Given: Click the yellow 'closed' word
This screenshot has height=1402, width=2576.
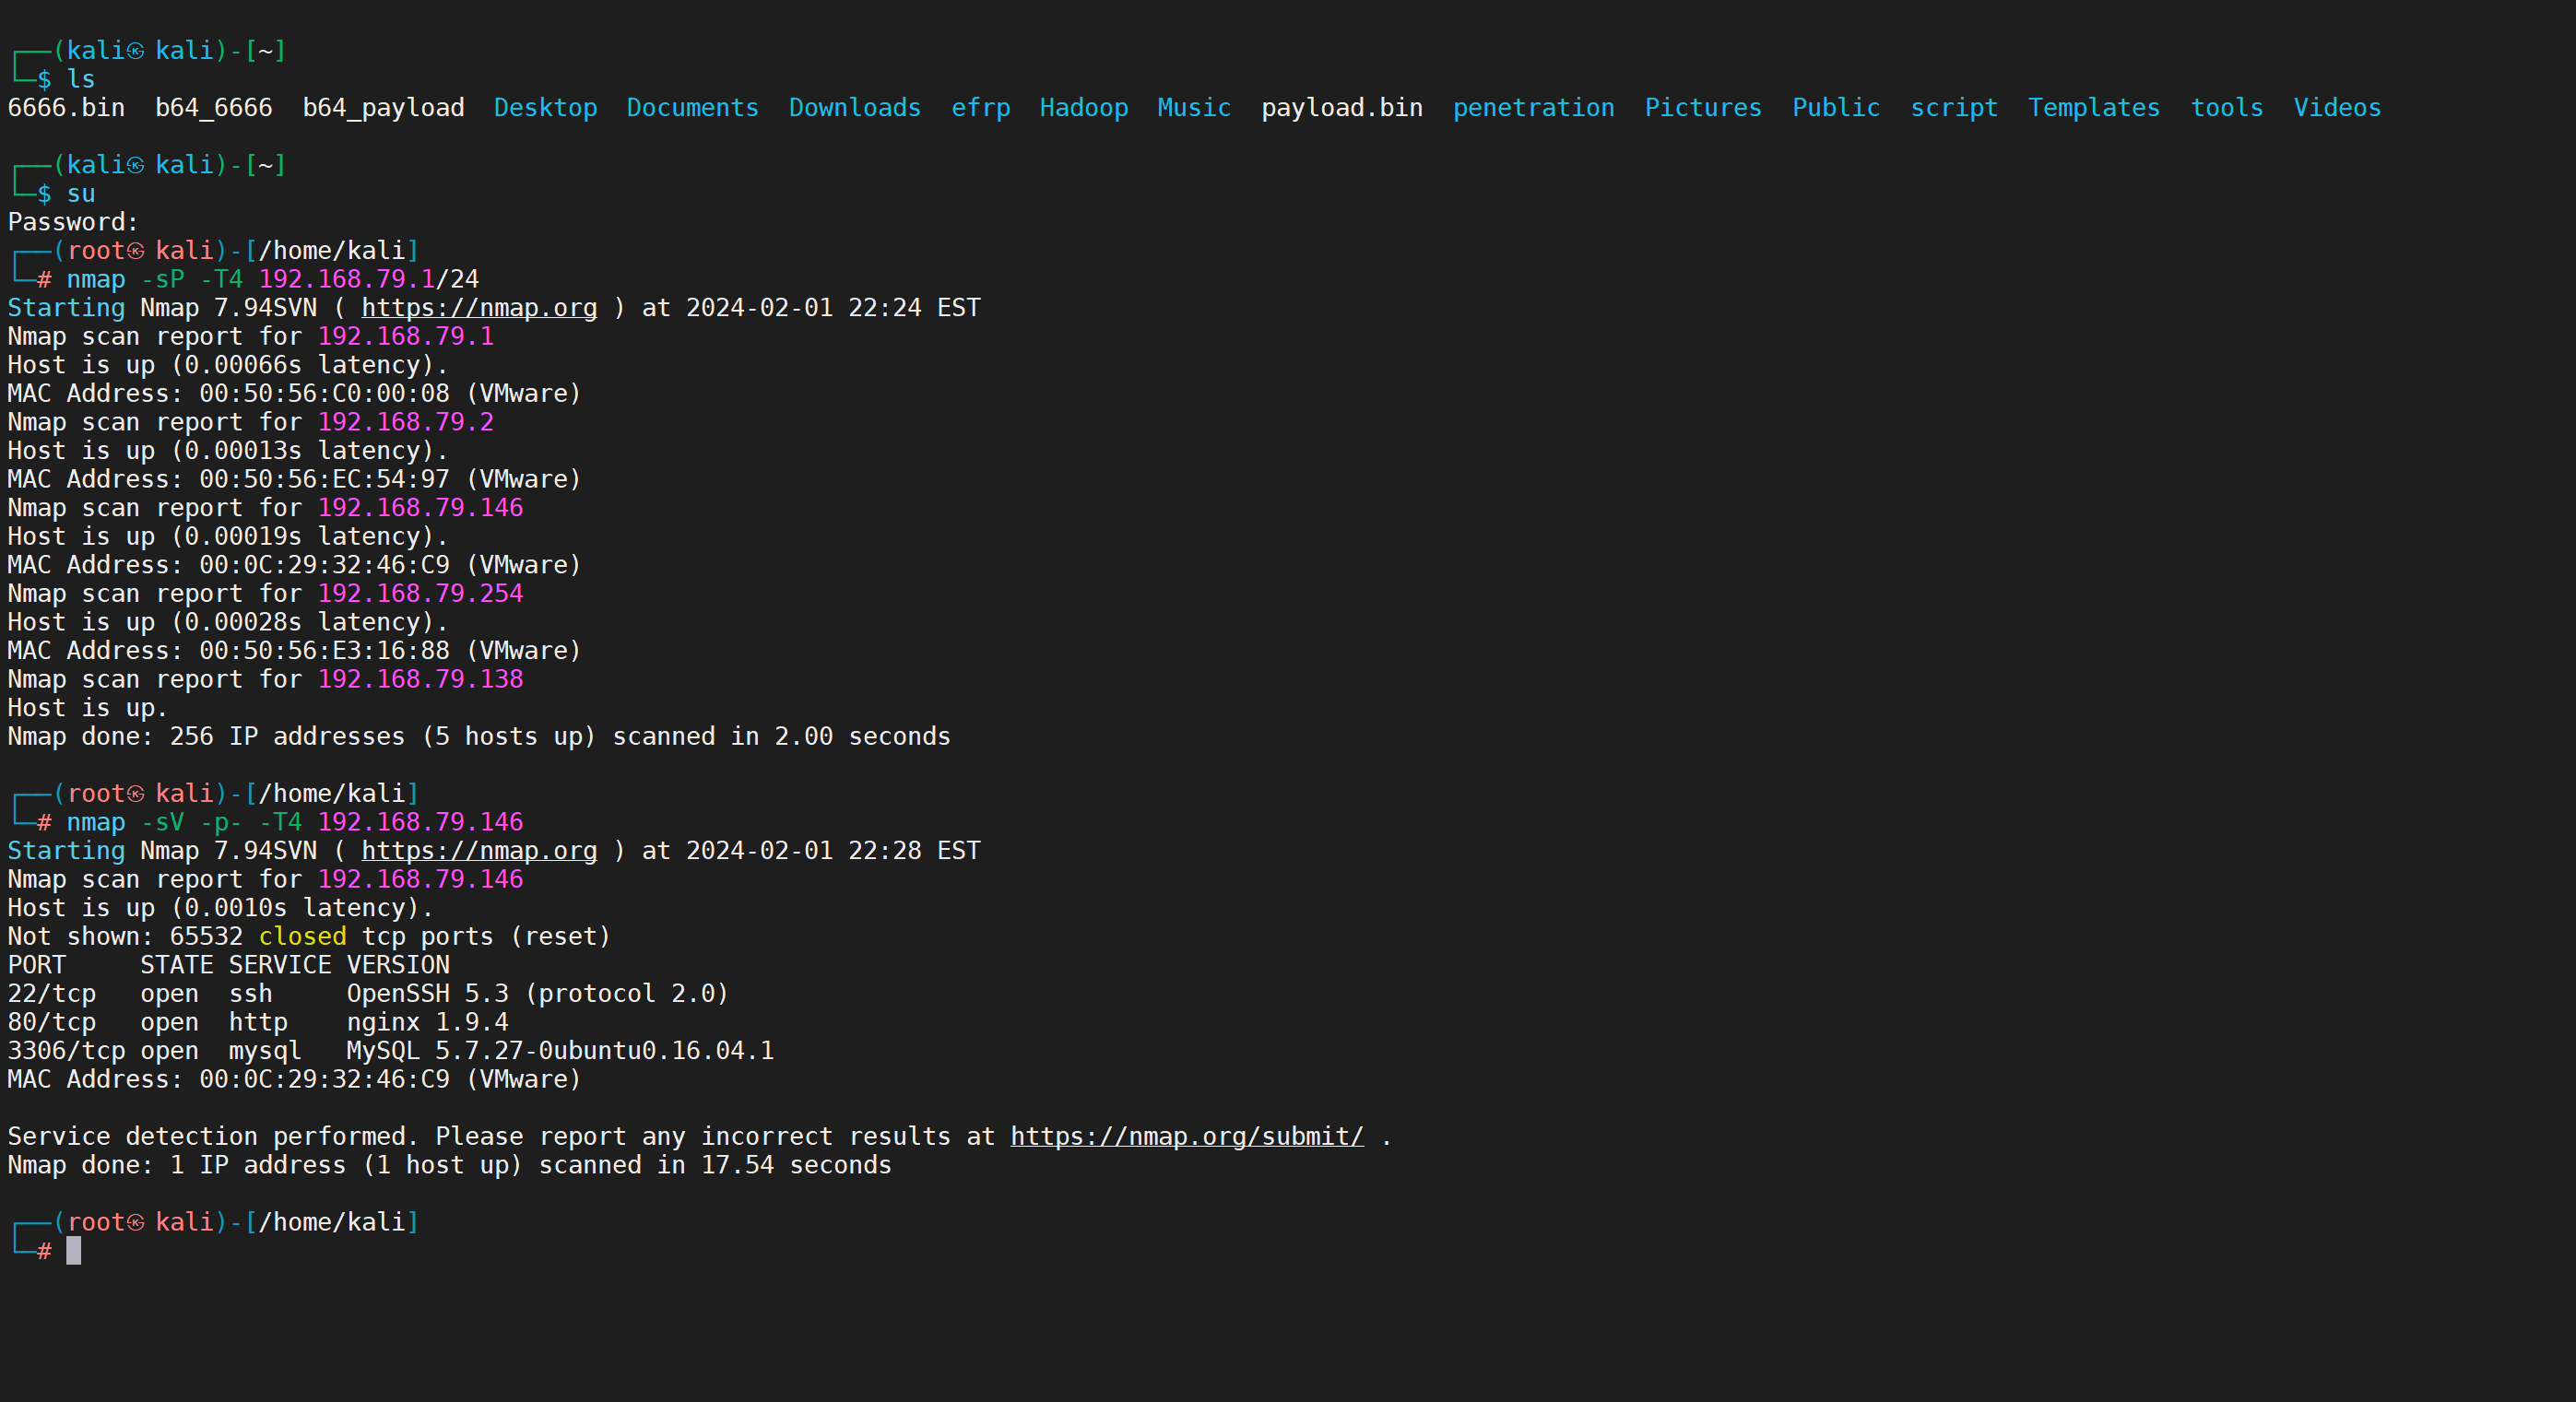Looking at the screenshot, I should click(x=302, y=937).
